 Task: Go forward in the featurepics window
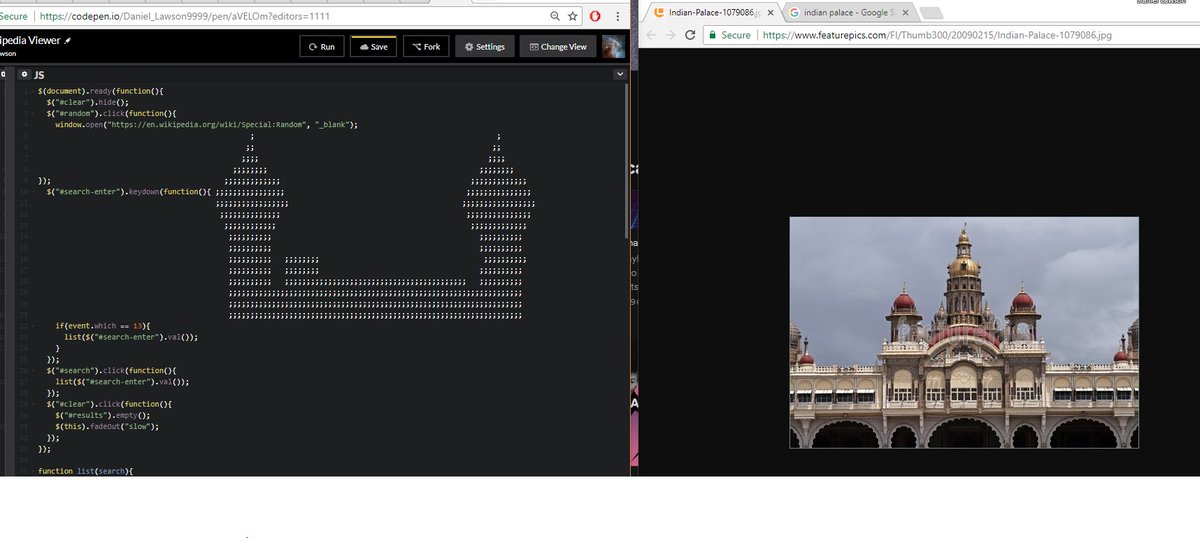click(x=670, y=34)
